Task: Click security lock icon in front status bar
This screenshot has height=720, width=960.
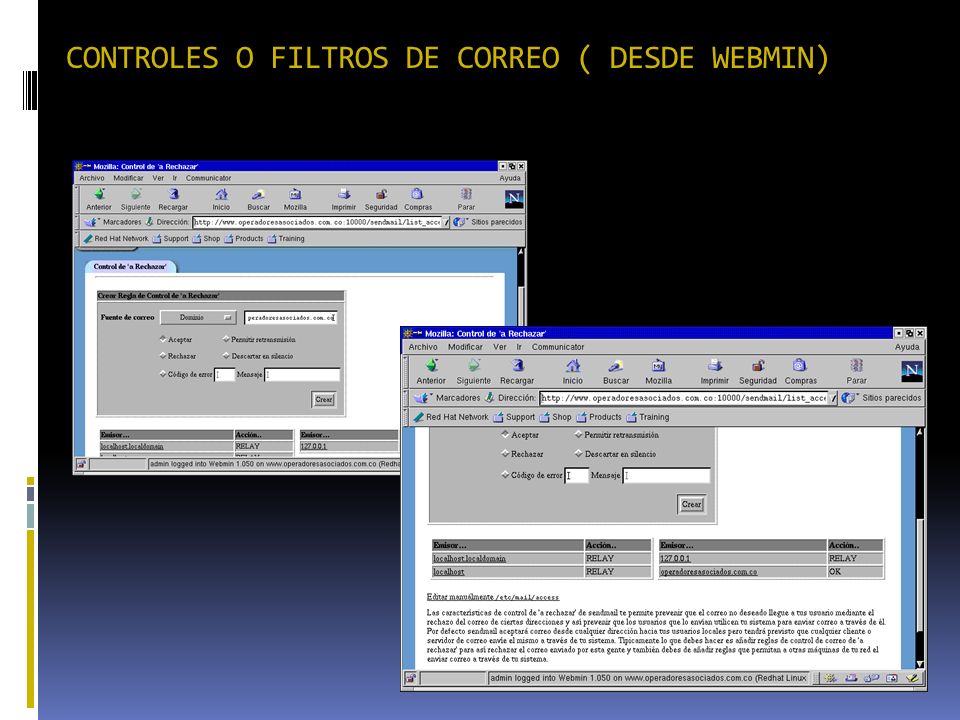Action: (410, 678)
